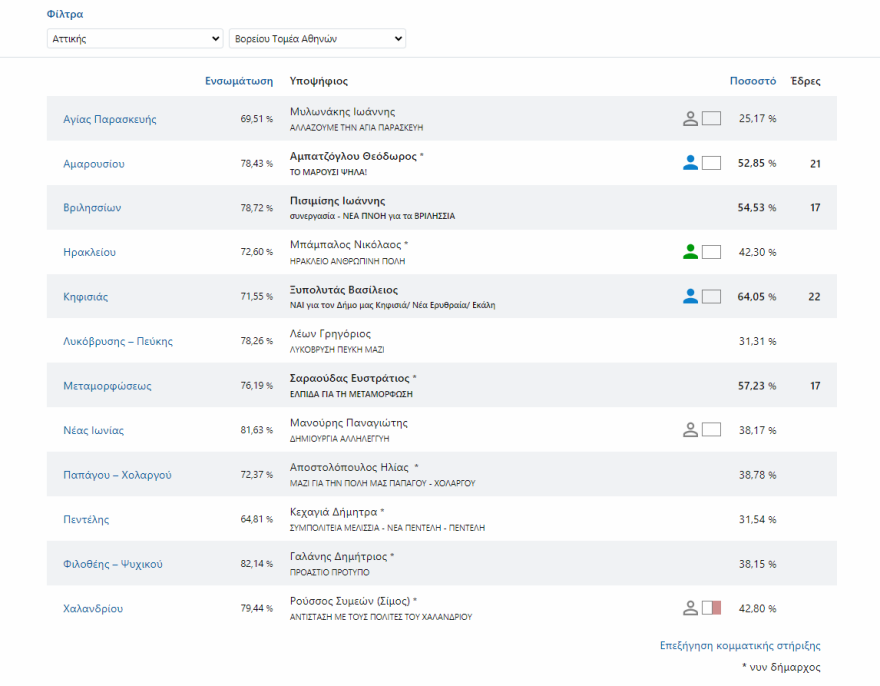Image resolution: width=880 pixels, height=686 pixels.
Task: Select the Φιλοθέης – Ψυχικού municipality
Action: click(113, 564)
